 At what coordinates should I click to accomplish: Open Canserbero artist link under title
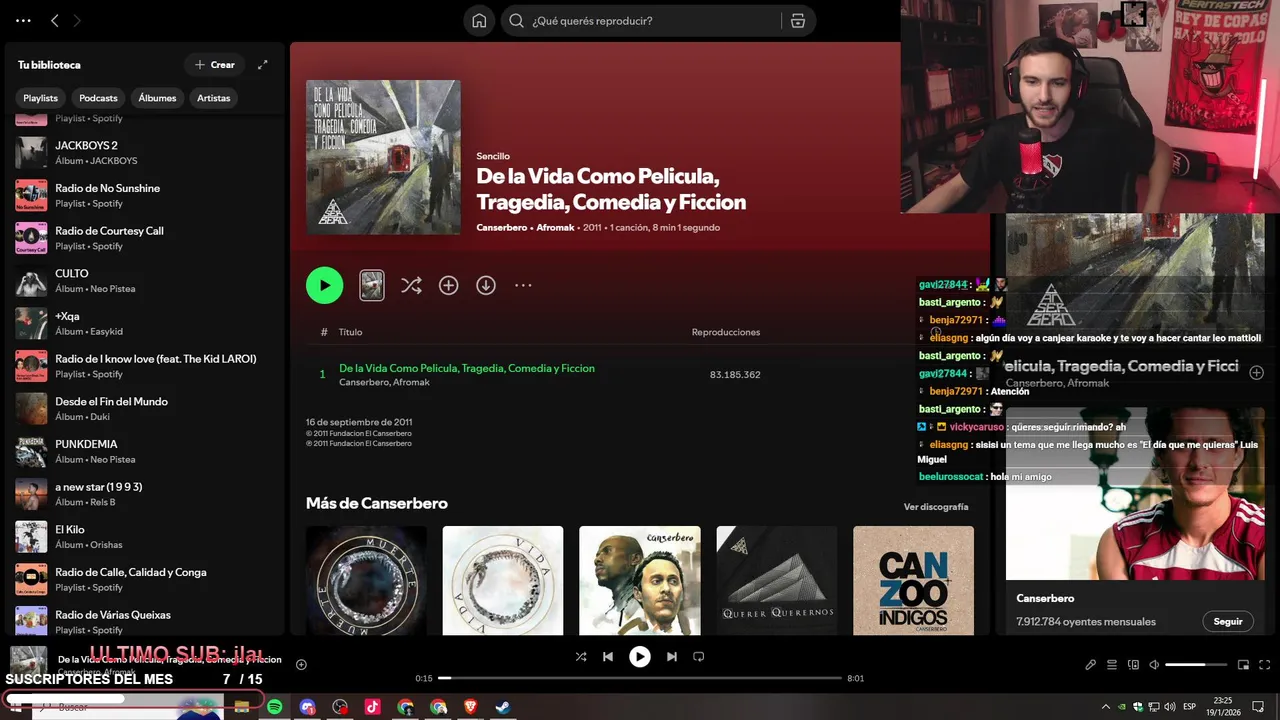(x=503, y=227)
